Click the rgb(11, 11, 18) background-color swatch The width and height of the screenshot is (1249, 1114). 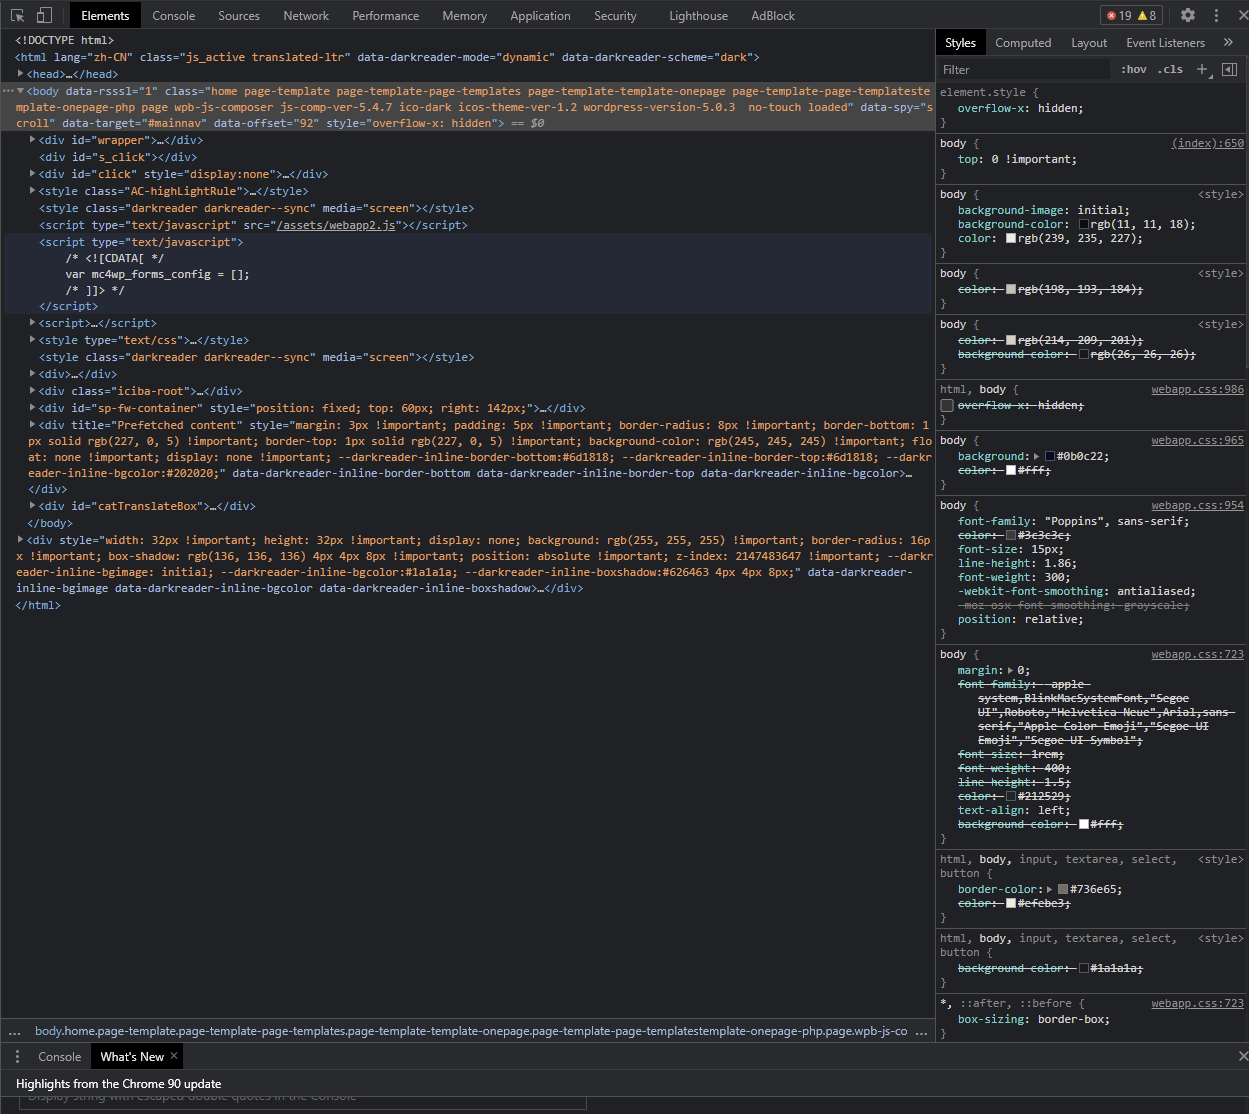pos(1085,224)
